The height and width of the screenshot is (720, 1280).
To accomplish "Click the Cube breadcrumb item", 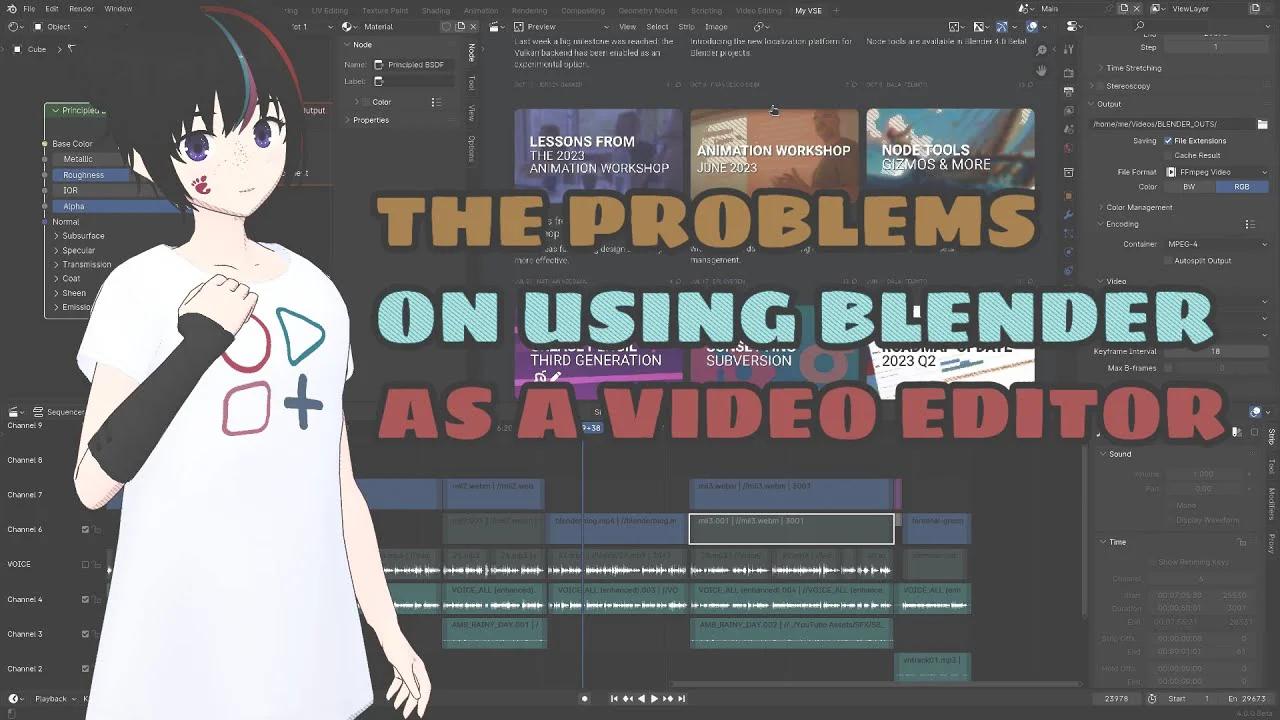I will point(30,49).
